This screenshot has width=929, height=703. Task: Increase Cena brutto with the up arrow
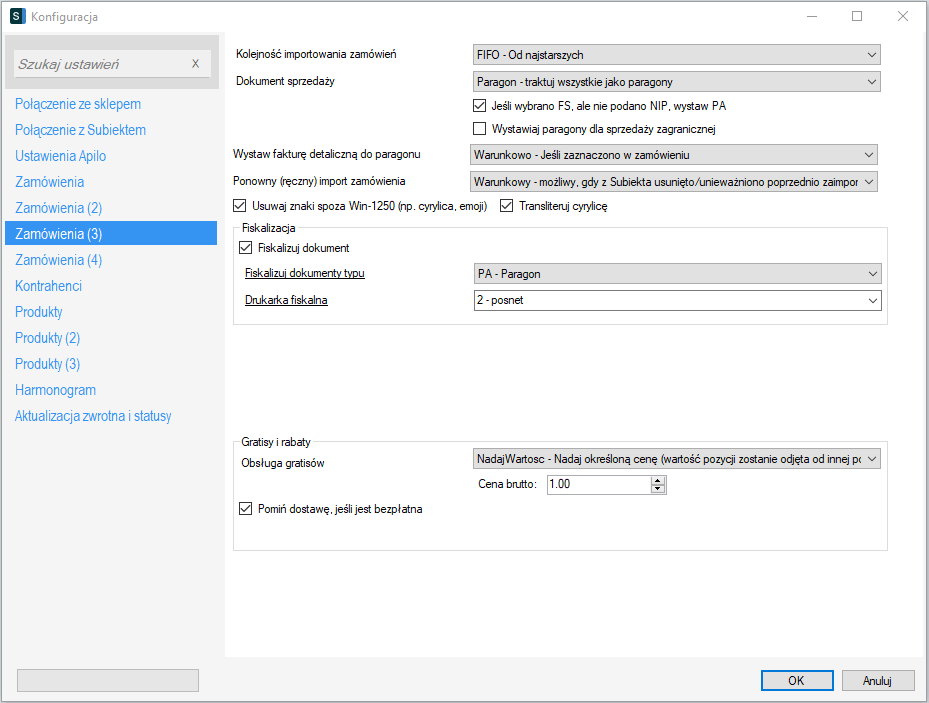click(x=657, y=480)
